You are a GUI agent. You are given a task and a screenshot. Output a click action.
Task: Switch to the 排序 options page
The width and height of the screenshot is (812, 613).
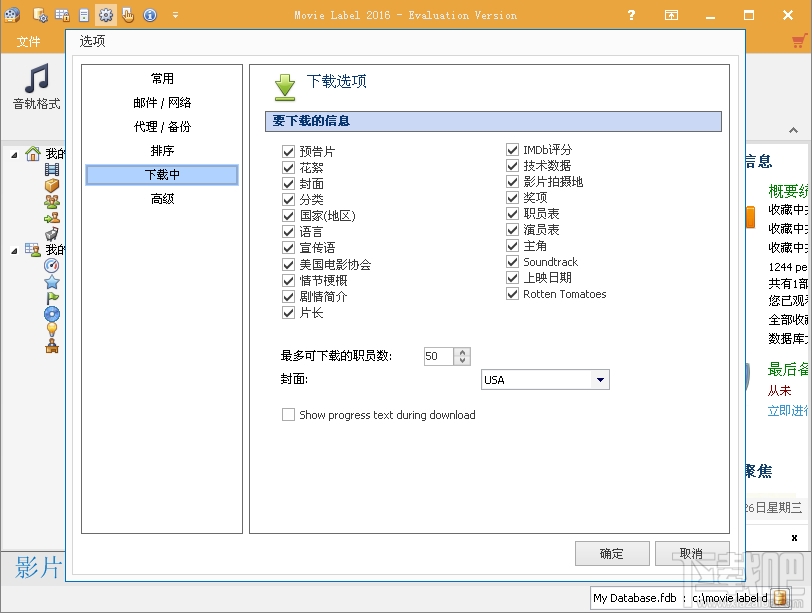(162, 151)
